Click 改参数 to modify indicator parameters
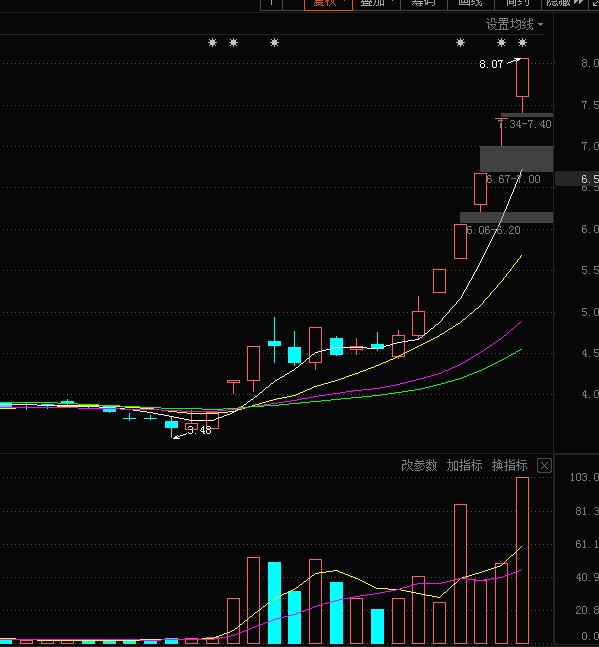The width and height of the screenshot is (599, 647). 419,465
